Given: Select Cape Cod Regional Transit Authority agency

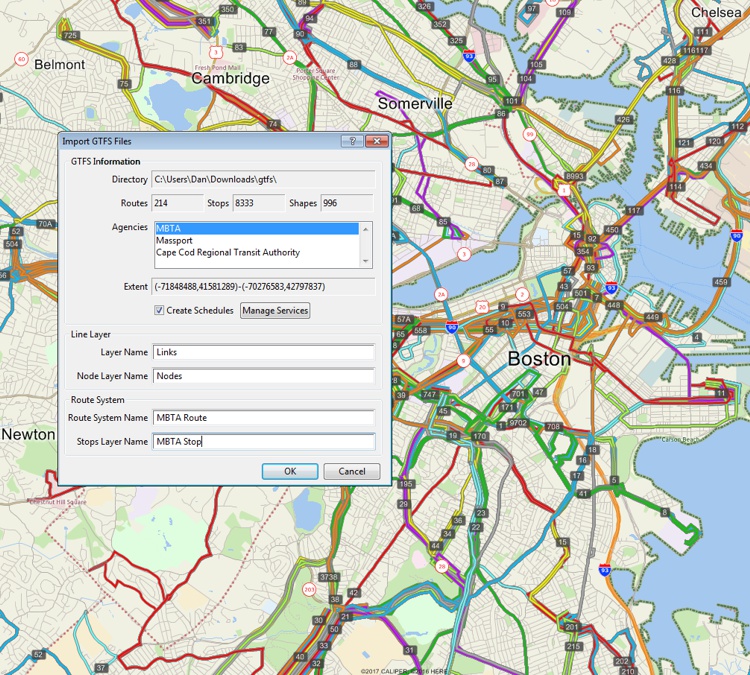Looking at the screenshot, I should pyautogui.click(x=256, y=253).
